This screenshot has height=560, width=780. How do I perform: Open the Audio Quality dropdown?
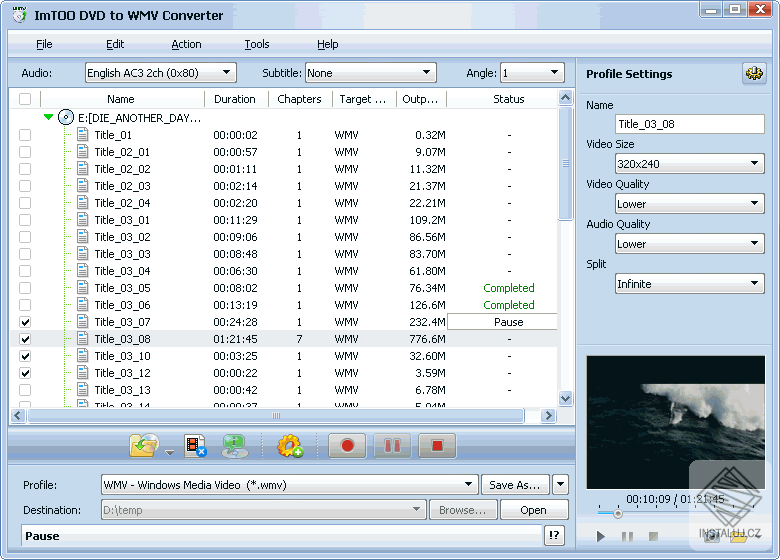689,243
